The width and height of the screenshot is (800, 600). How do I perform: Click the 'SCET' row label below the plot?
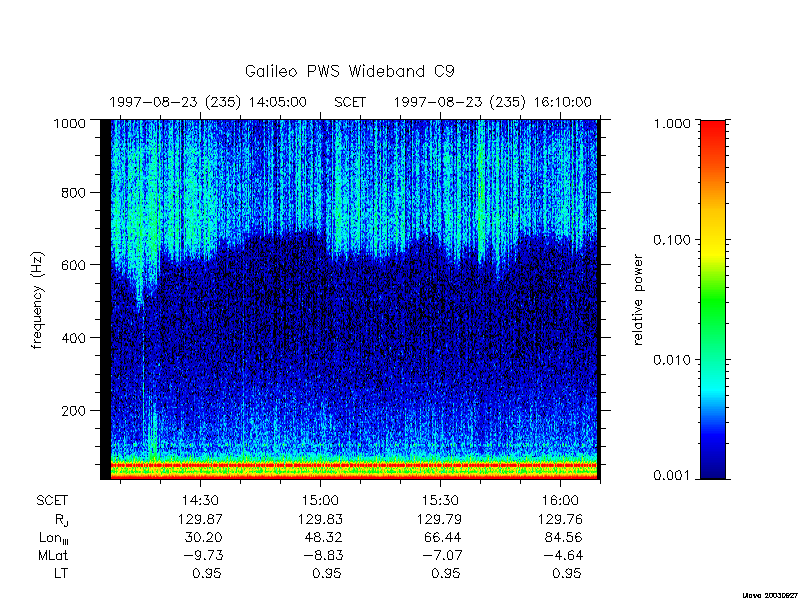pyautogui.click(x=52, y=501)
